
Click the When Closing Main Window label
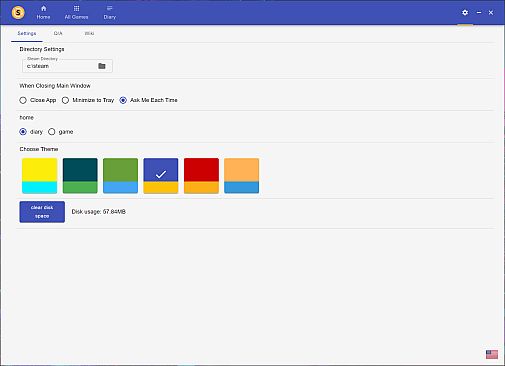(55, 86)
